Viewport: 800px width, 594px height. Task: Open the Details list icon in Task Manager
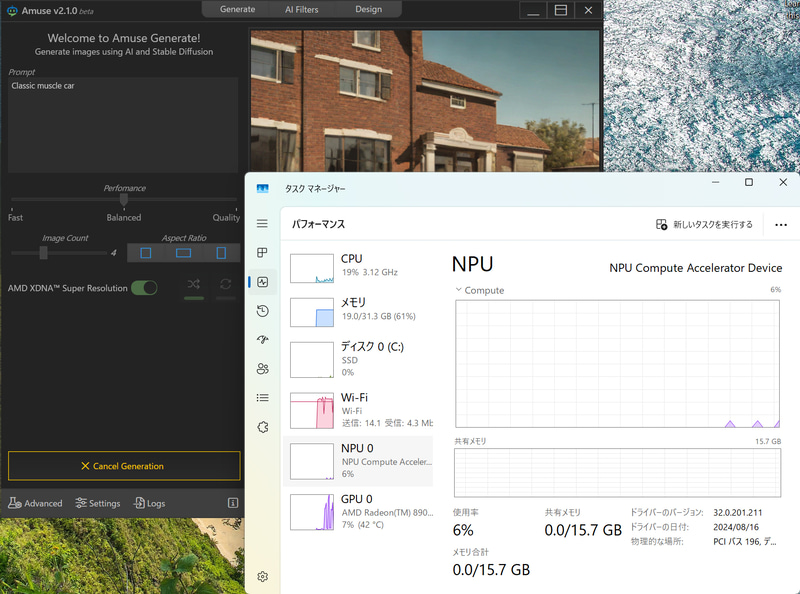[x=263, y=398]
